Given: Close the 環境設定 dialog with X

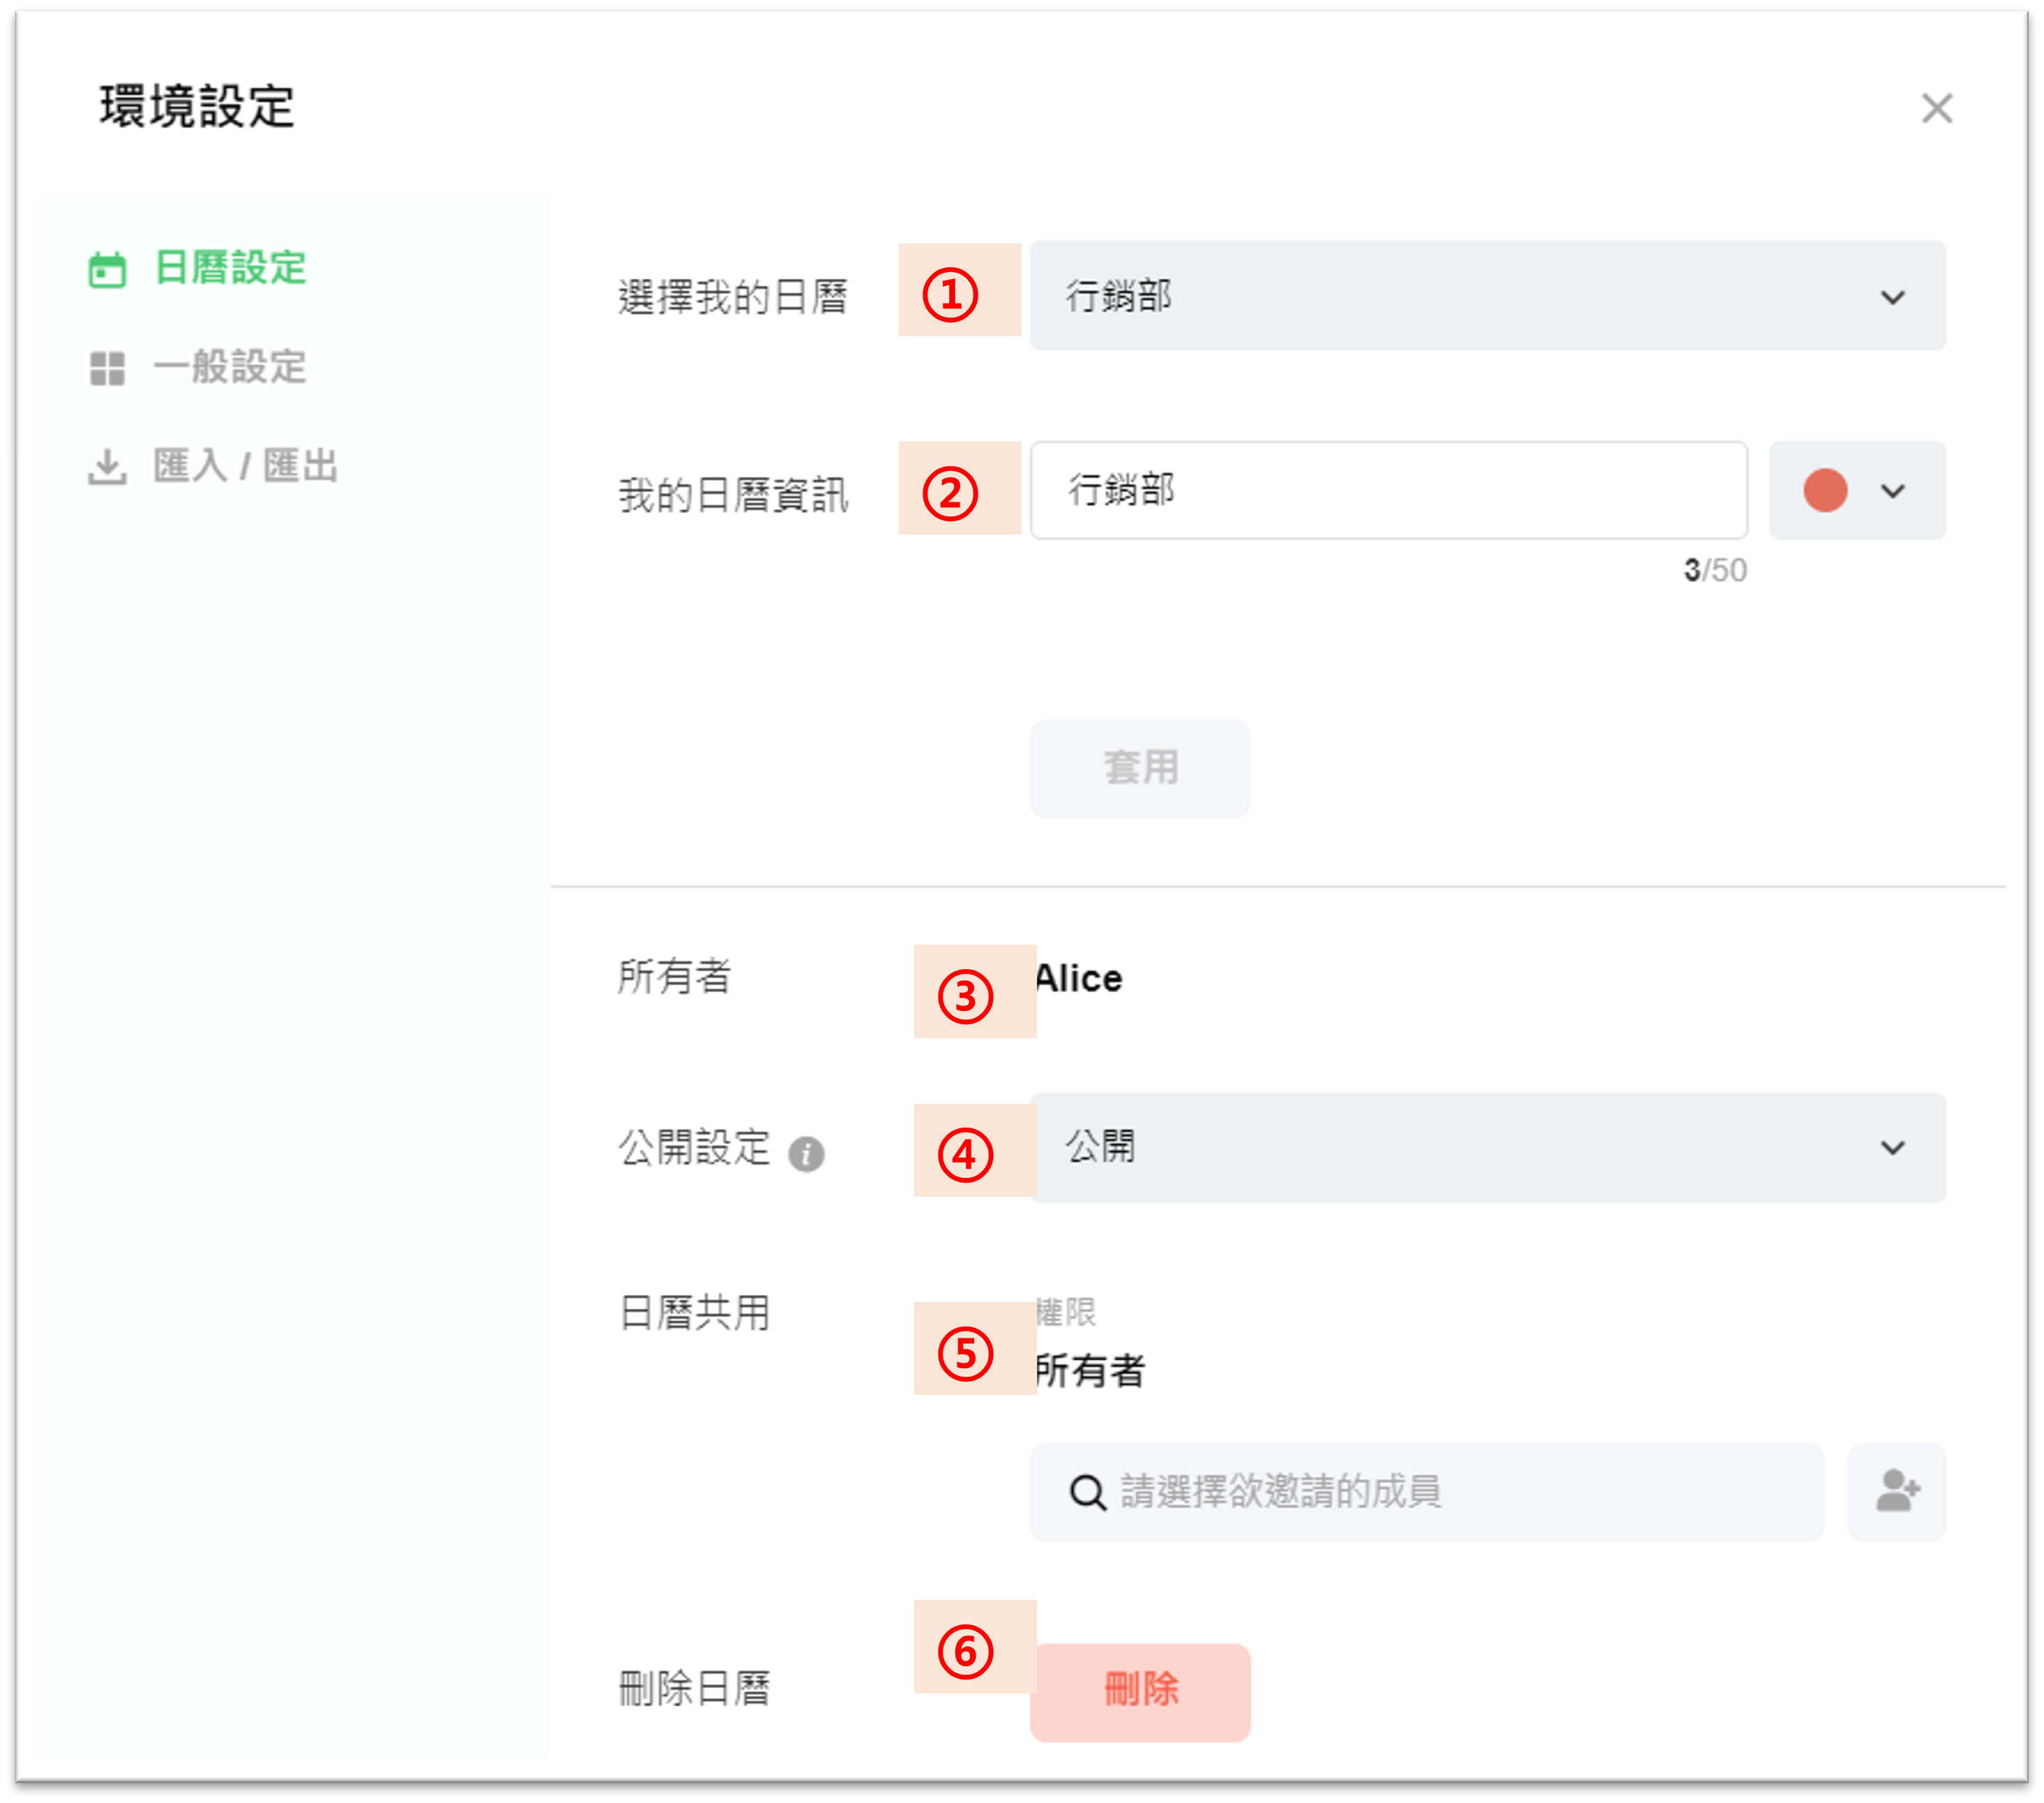Looking at the screenshot, I should coord(1936,108).
